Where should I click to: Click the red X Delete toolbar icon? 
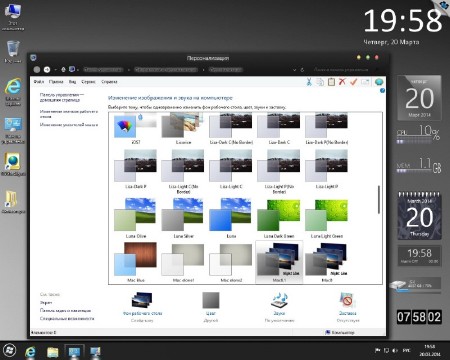[x=342, y=82]
